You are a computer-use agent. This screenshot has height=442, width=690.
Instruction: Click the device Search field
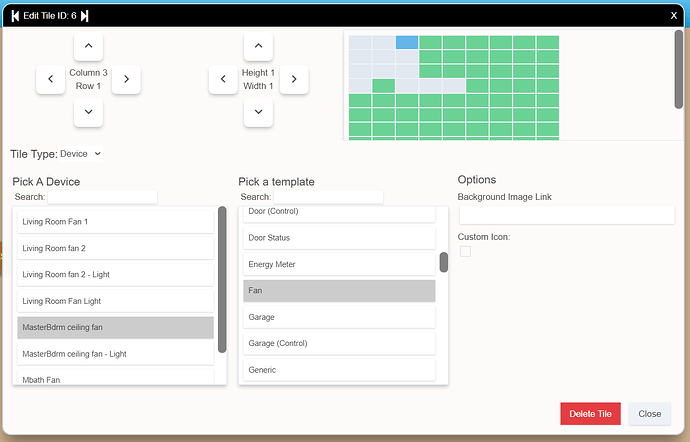click(x=102, y=197)
